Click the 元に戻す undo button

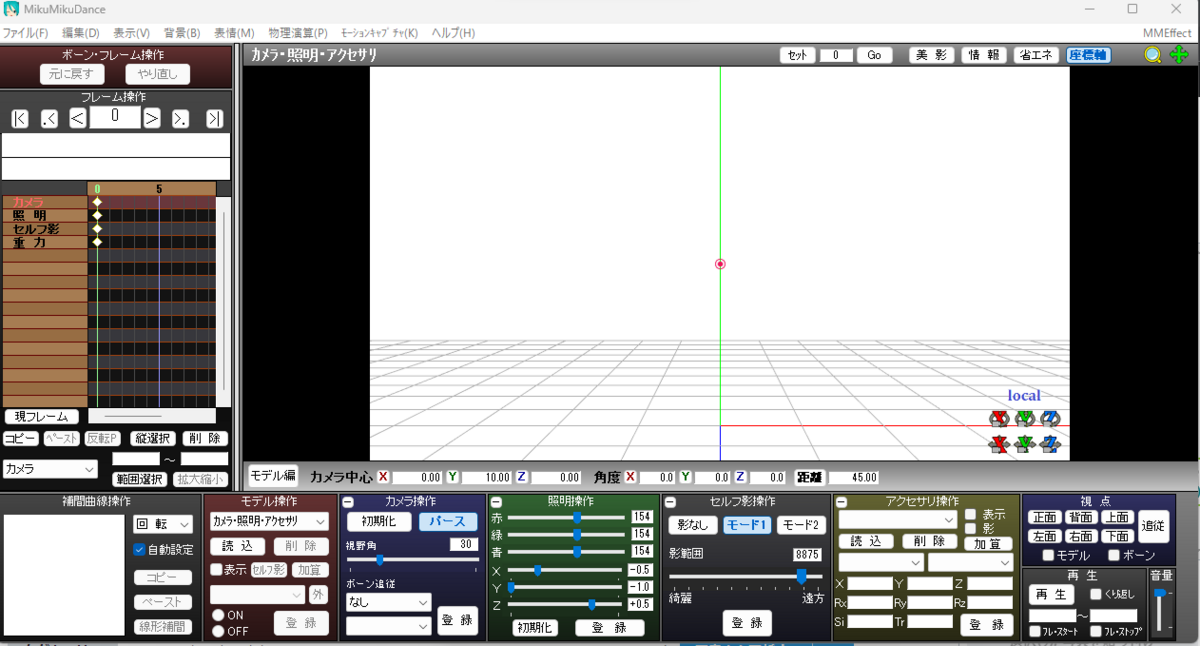(x=72, y=74)
